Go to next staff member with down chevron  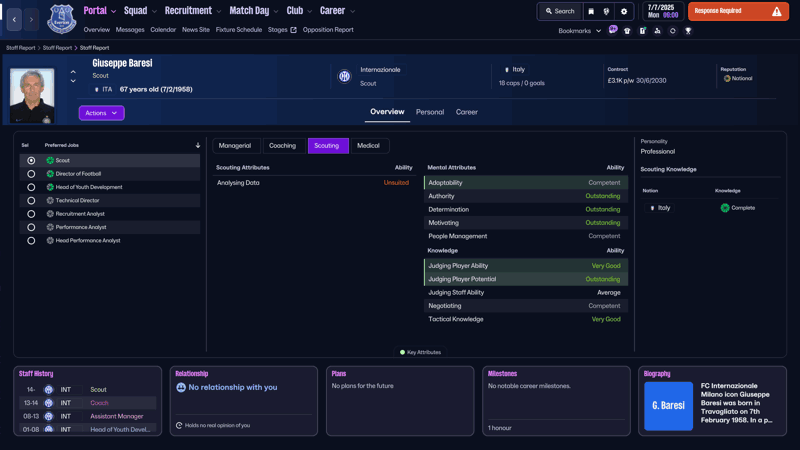73,81
